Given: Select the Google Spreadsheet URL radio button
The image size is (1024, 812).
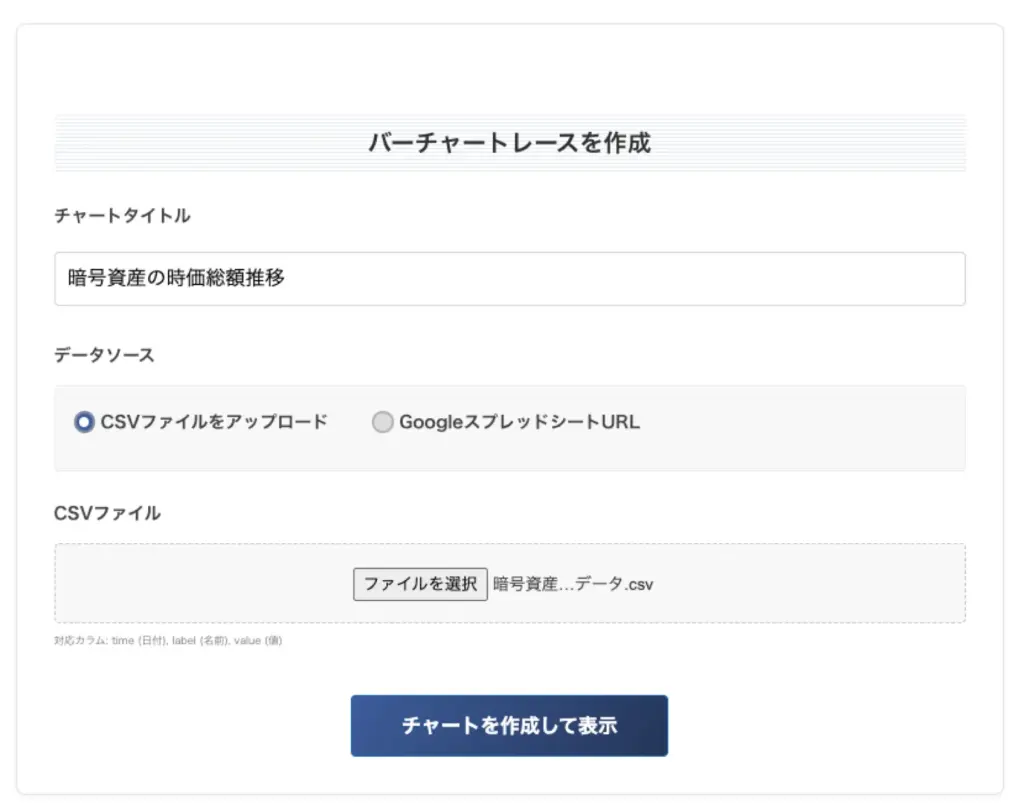Looking at the screenshot, I should tap(382, 422).
